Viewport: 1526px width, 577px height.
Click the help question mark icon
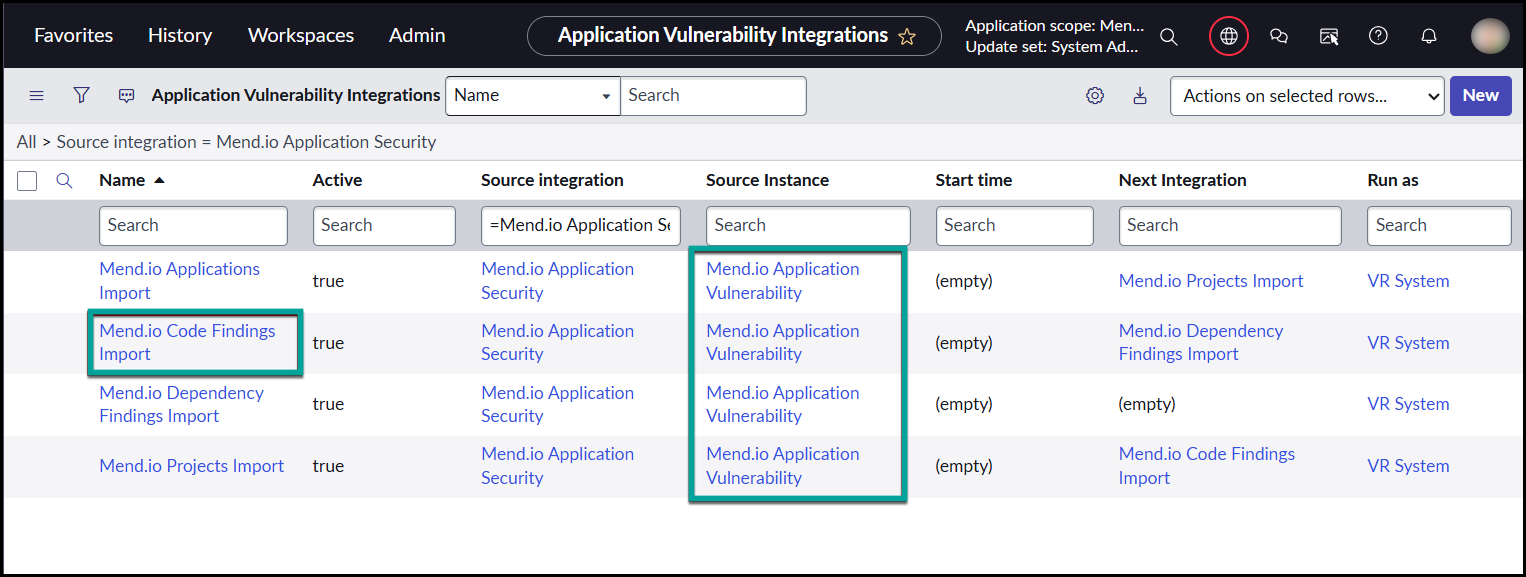(x=1378, y=36)
